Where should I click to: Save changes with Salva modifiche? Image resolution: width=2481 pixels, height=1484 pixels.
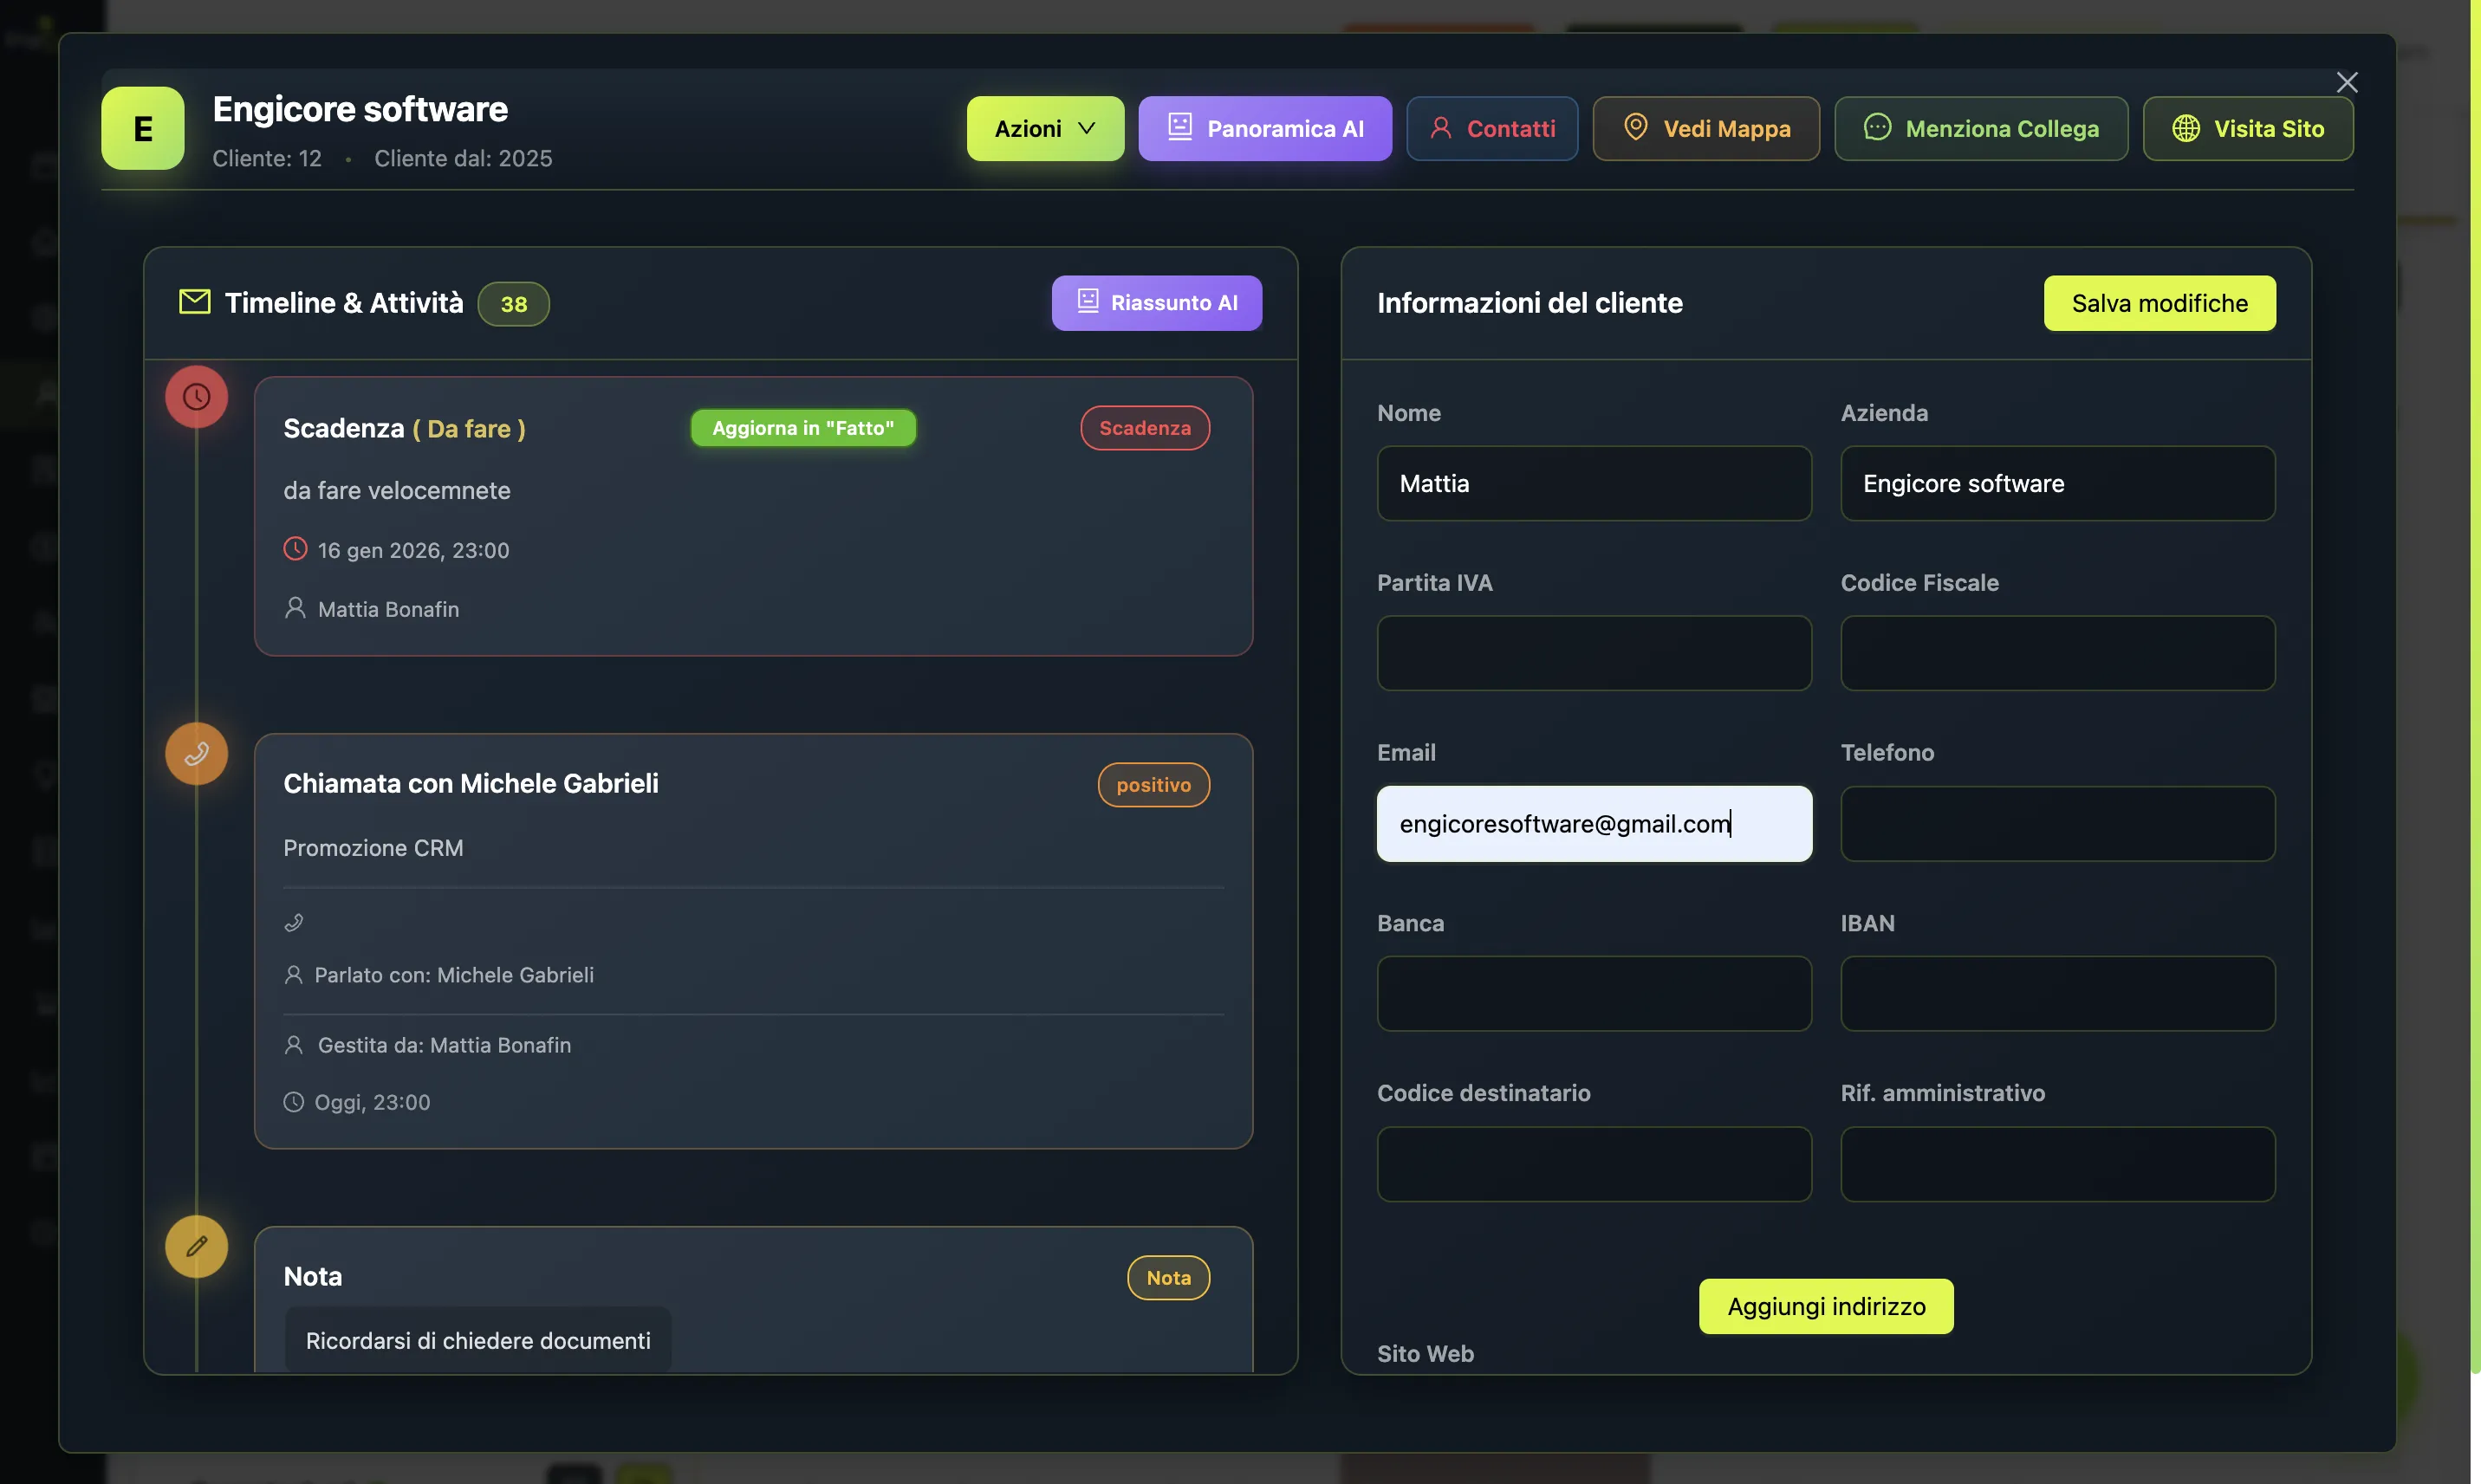[2158, 303]
